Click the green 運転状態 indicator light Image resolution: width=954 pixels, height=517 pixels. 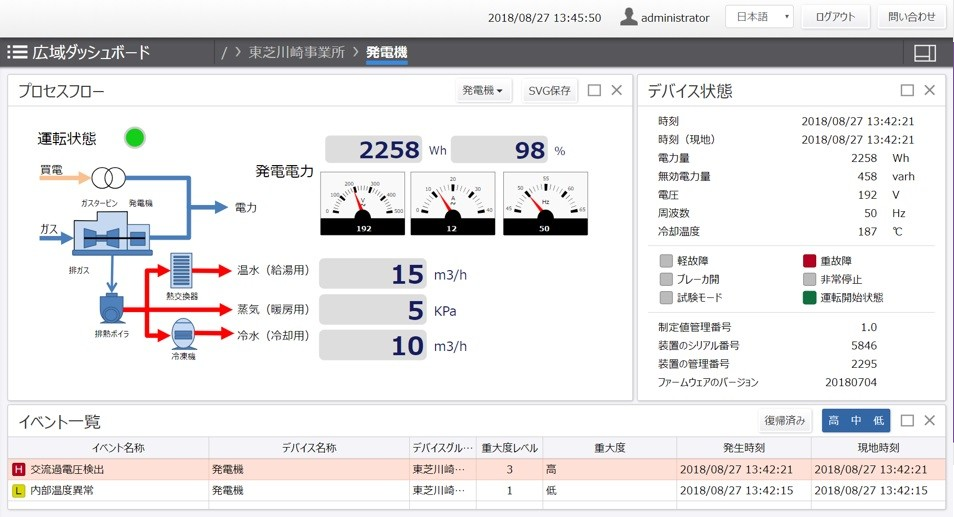tap(134, 138)
